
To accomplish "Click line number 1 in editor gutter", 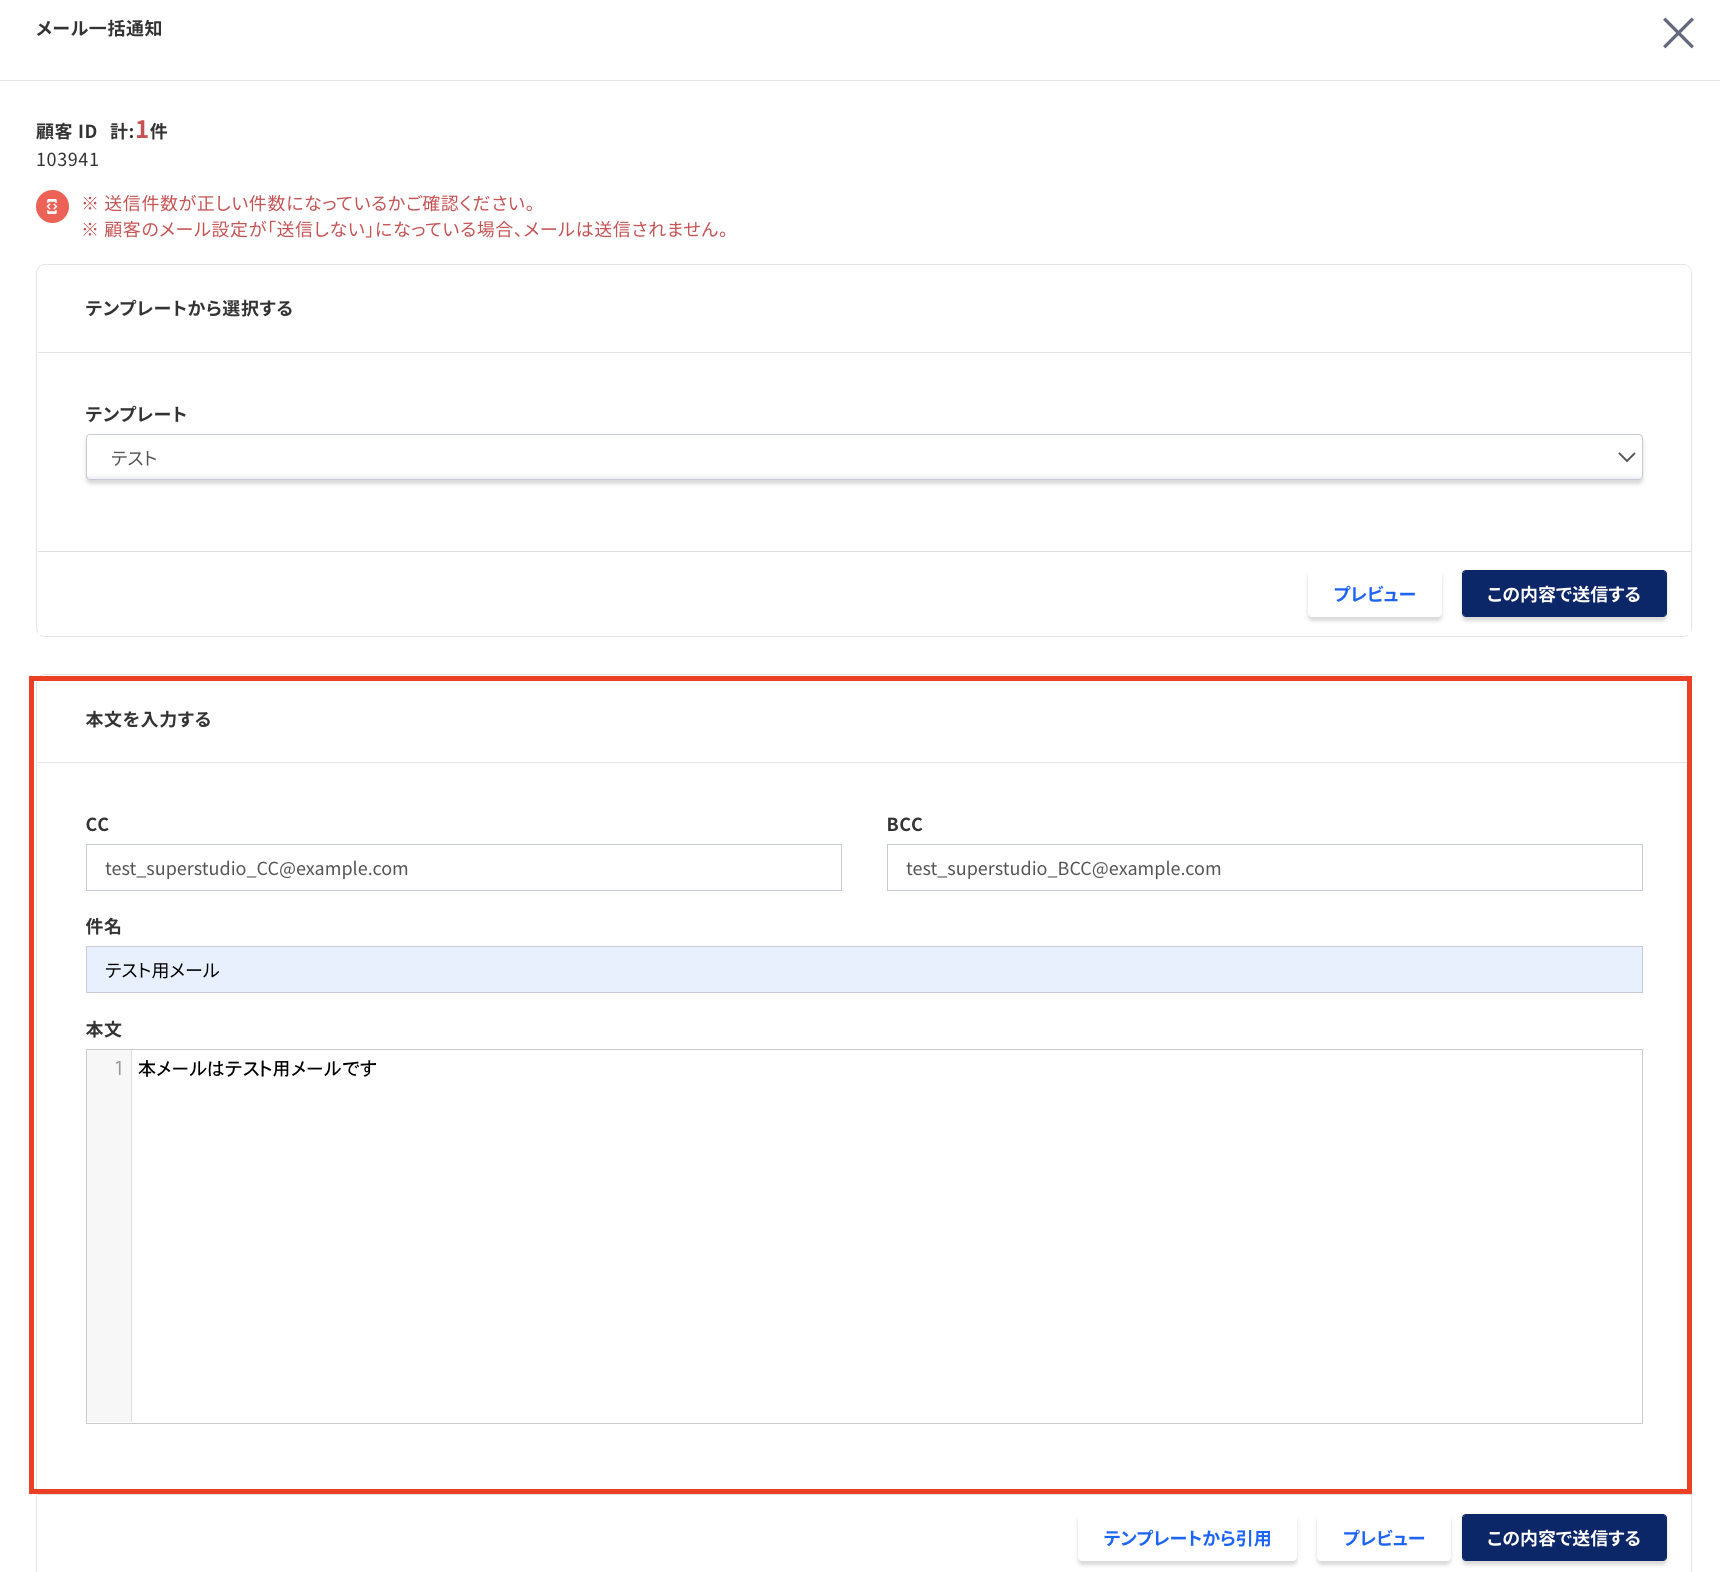I will click(118, 1069).
